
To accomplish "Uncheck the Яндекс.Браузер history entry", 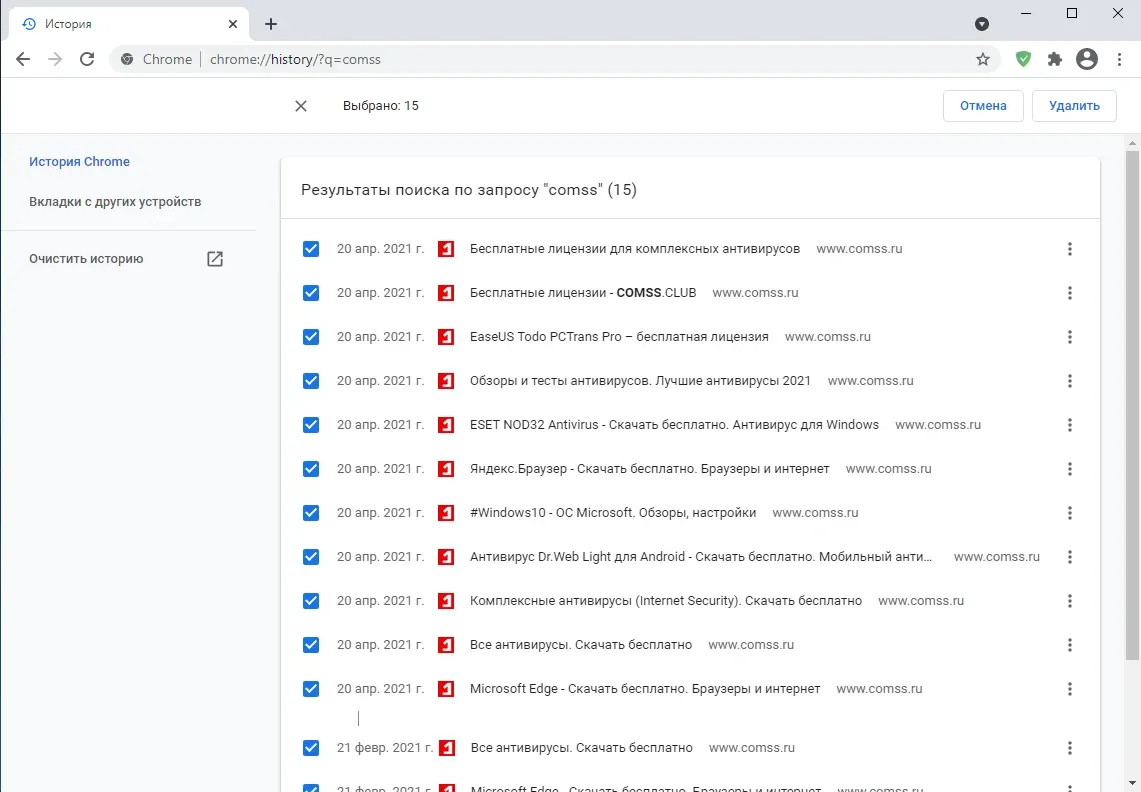I will pyautogui.click(x=311, y=469).
